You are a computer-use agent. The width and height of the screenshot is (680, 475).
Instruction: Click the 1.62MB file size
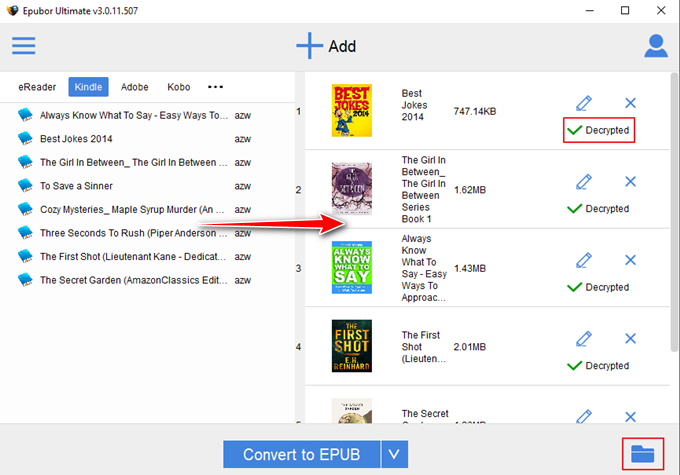[470, 190]
